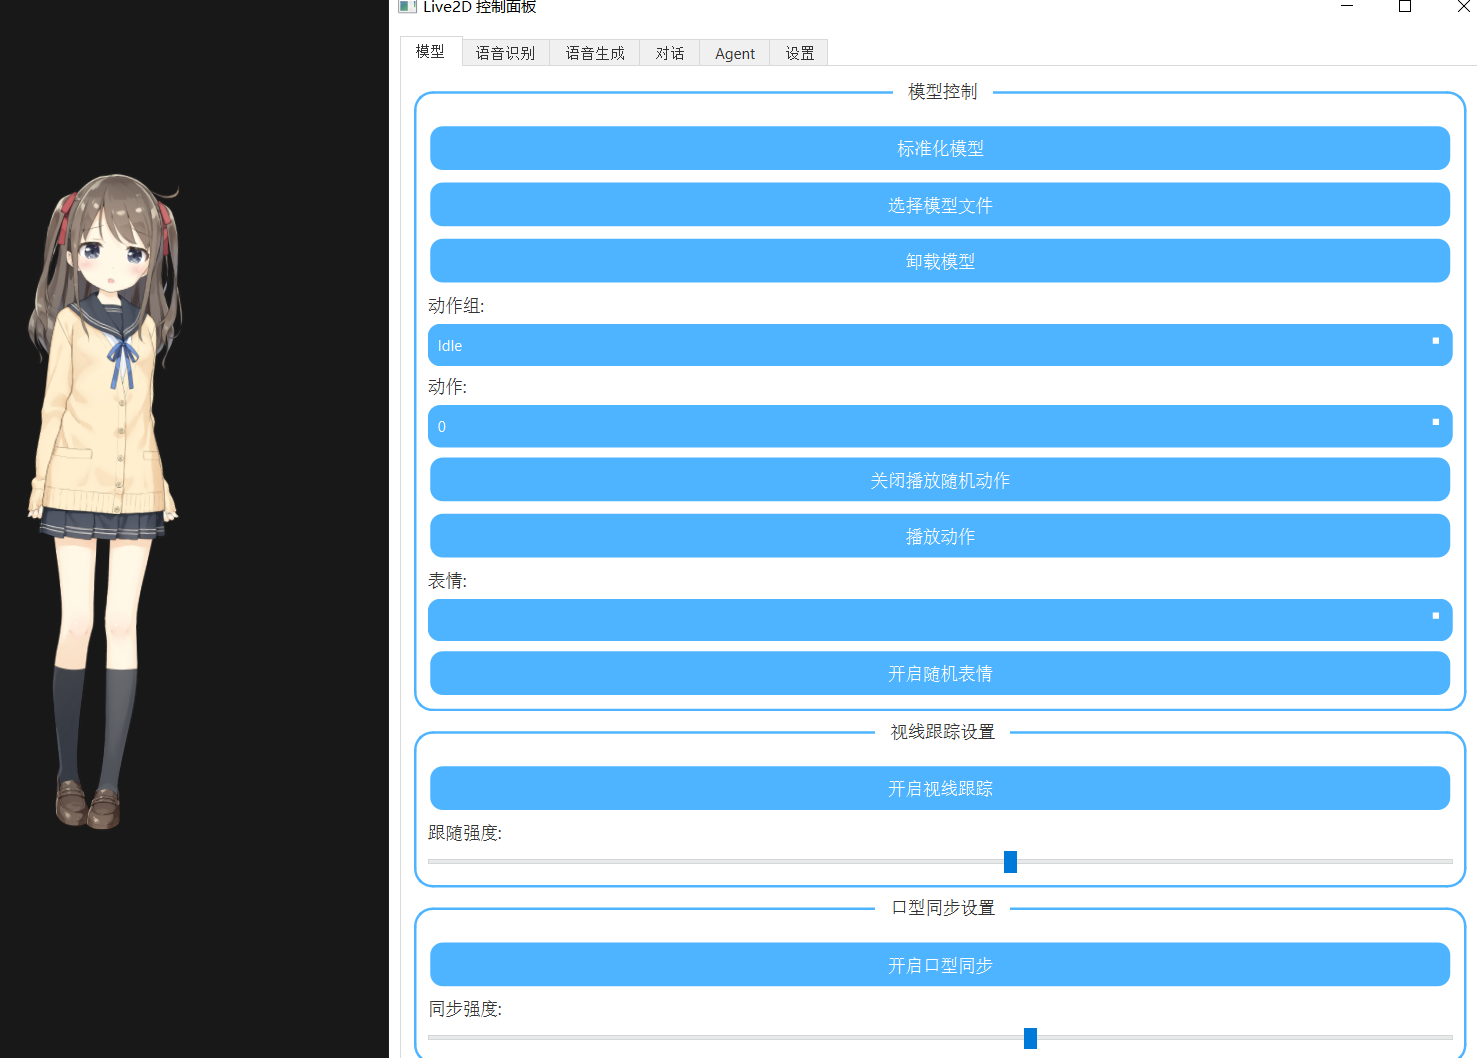Screen dimensions: 1477x1058
Task: Click the Live2D app icon in title bar
Action: [x=407, y=6]
